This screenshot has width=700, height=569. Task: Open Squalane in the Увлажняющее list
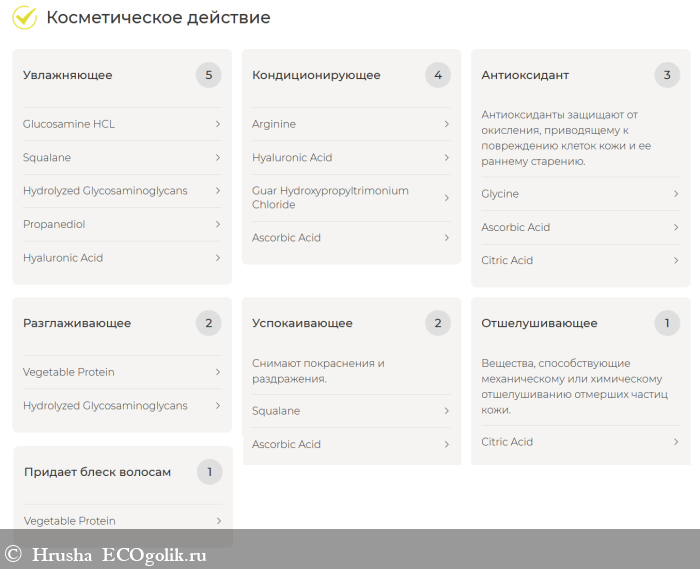pos(122,158)
